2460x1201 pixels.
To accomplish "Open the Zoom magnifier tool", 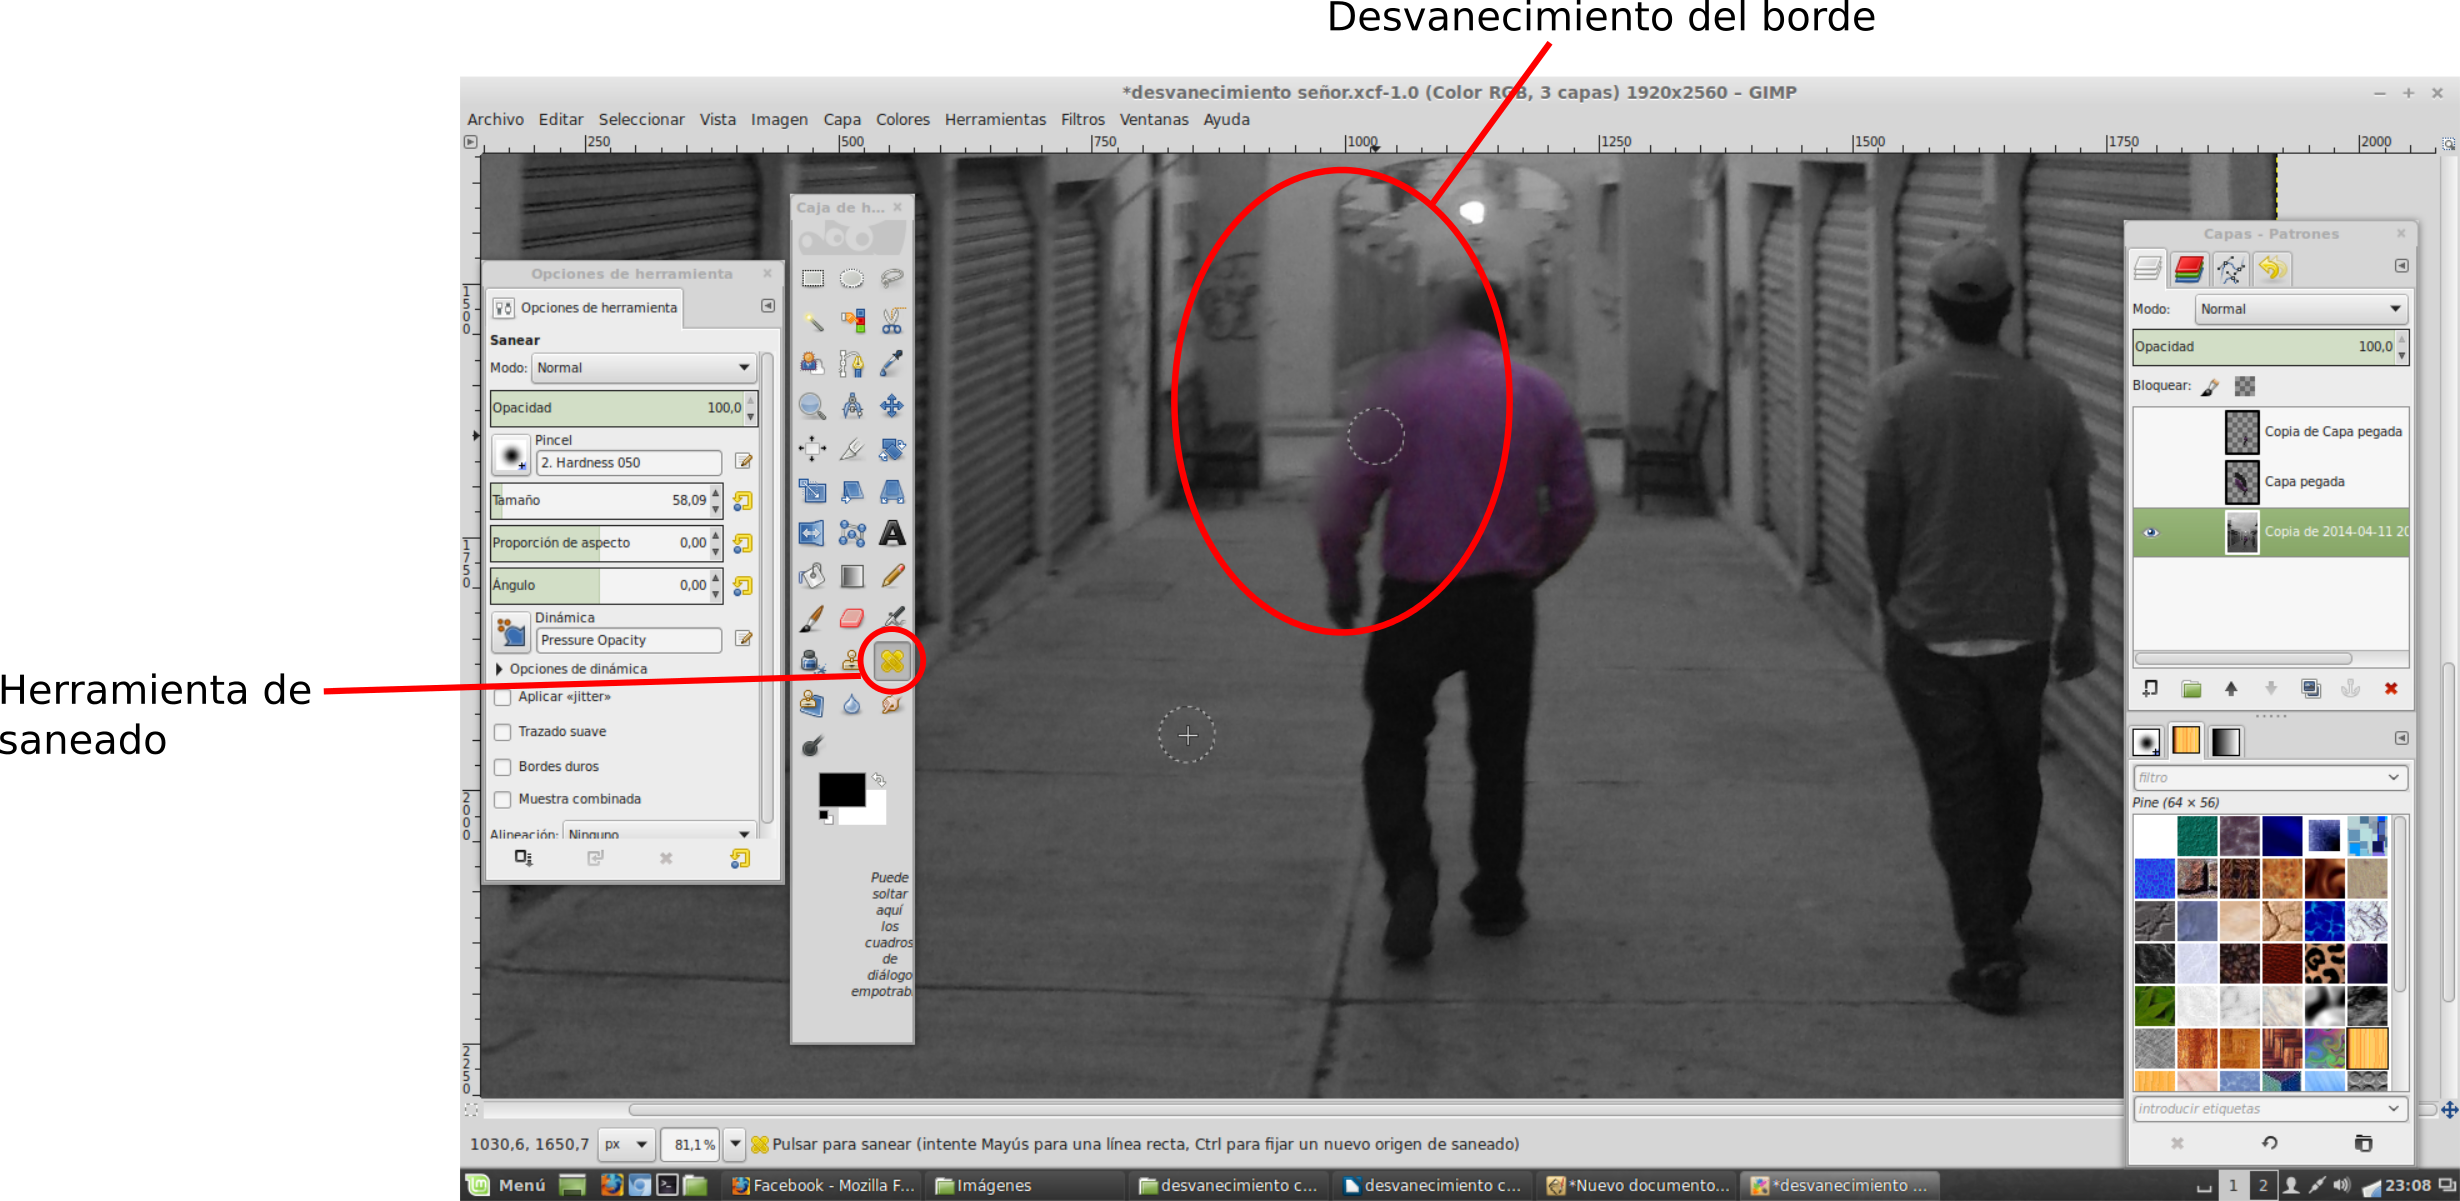I will click(812, 405).
